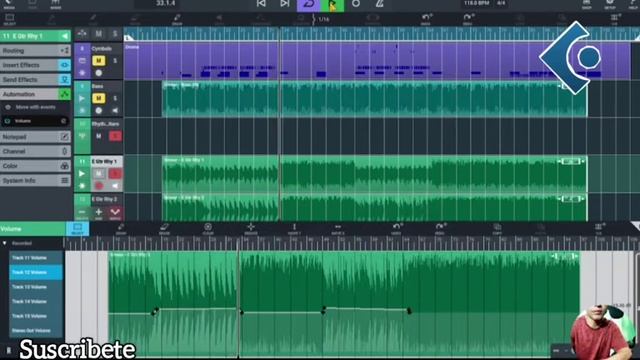Select Stereo Out Volume in list
The height and width of the screenshot is (360, 640).
(x=36, y=330)
